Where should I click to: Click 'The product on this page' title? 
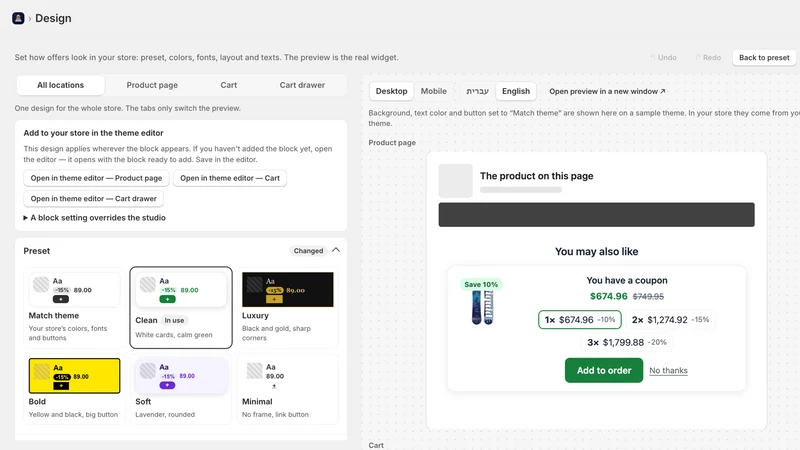coord(536,176)
